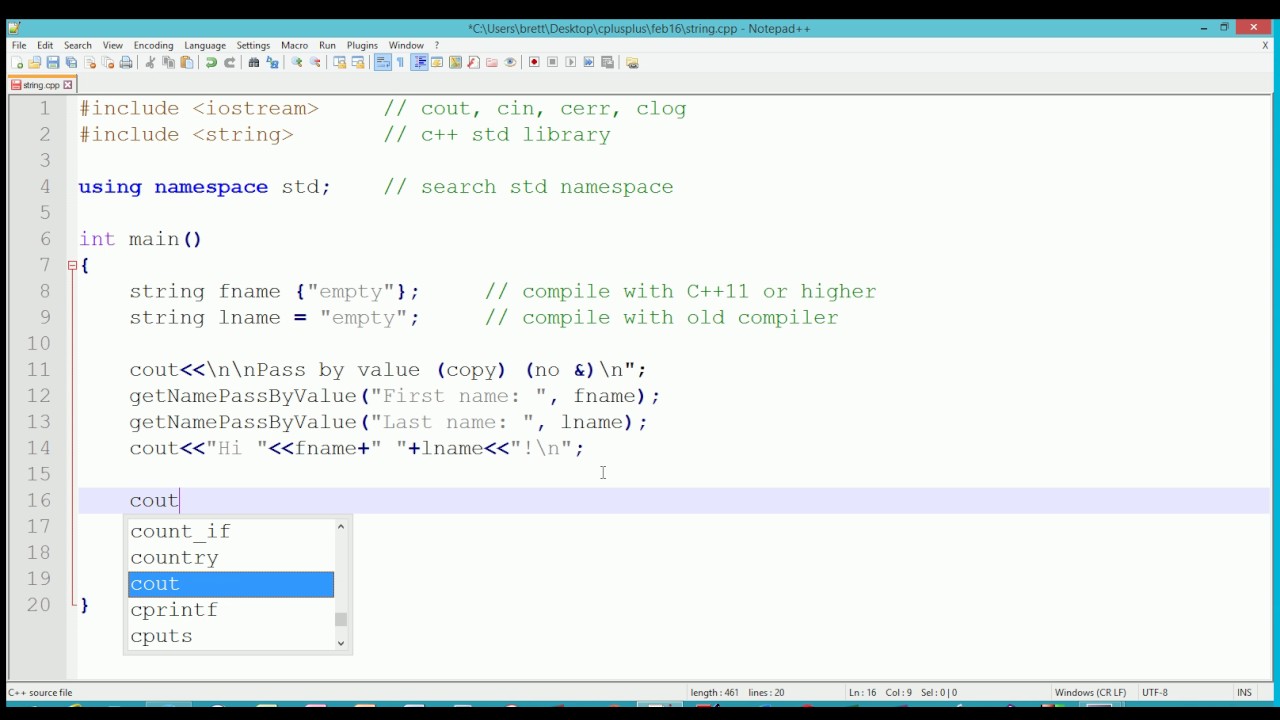Zoom in on the editor text
This screenshot has width=1280, height=720.
[297, 62]
